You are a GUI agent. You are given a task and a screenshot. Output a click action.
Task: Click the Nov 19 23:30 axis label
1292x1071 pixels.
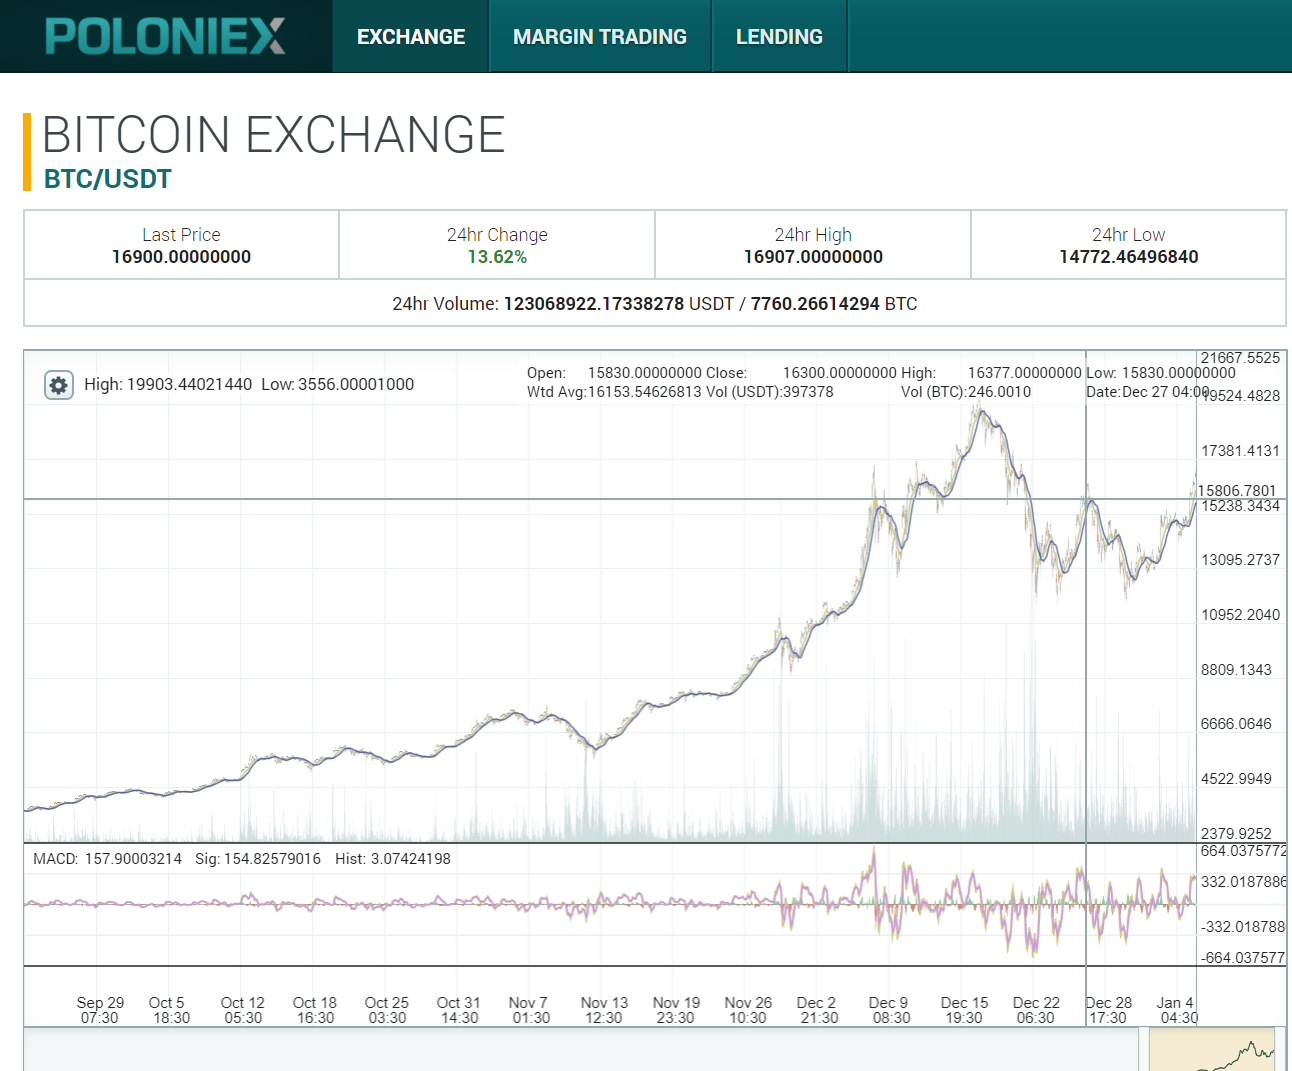tap(676, 1010)
